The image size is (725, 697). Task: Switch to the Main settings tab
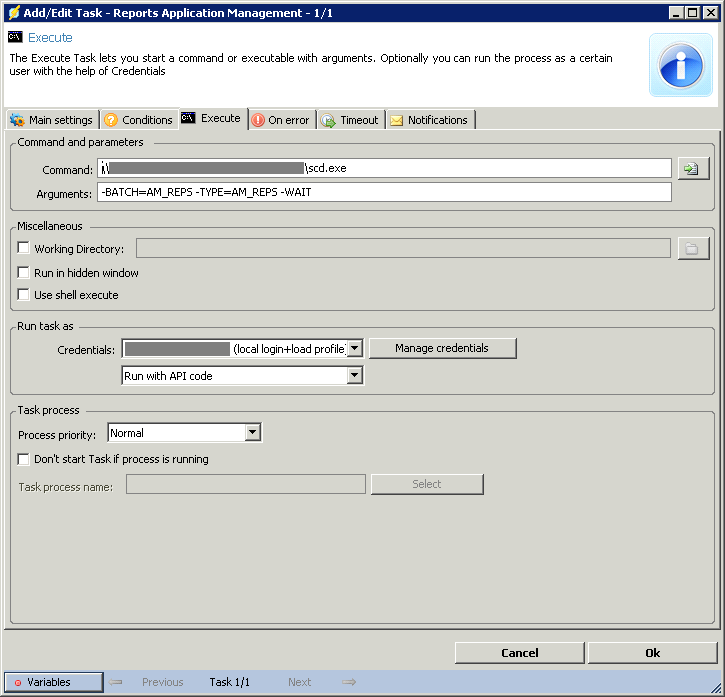point(51,120)
